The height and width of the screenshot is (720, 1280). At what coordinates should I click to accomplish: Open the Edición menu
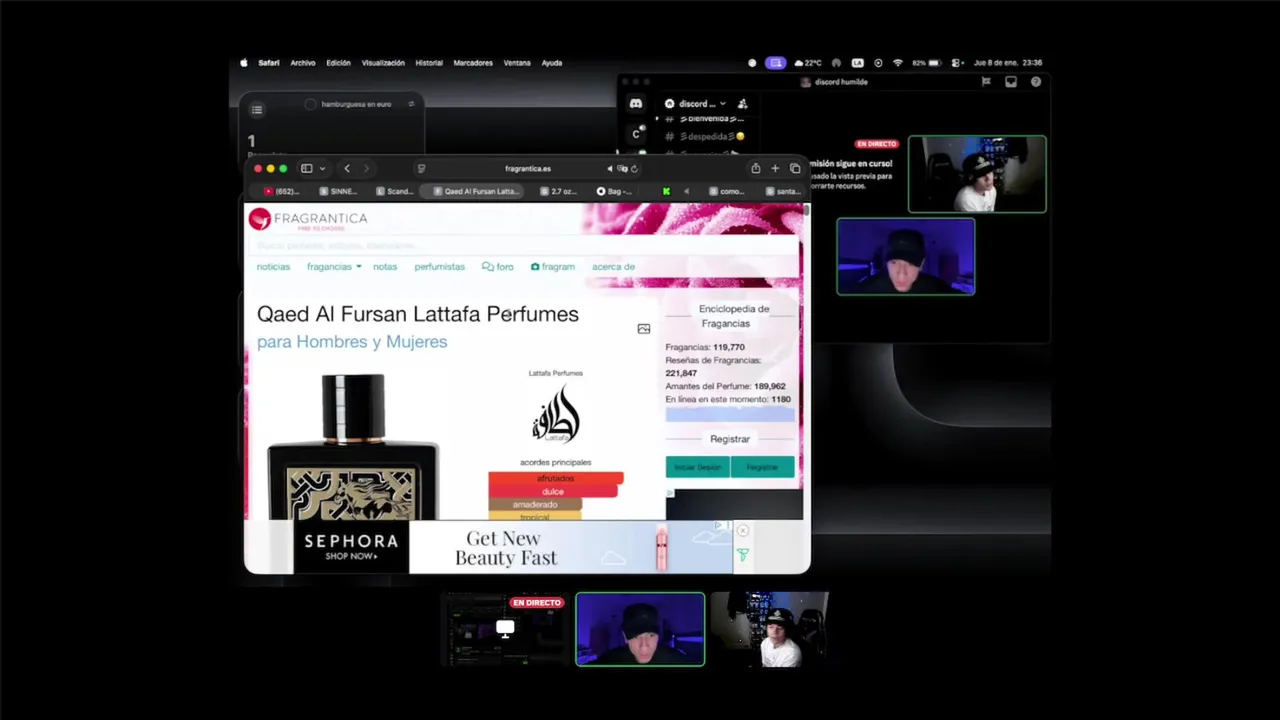(x=338, y=63)
